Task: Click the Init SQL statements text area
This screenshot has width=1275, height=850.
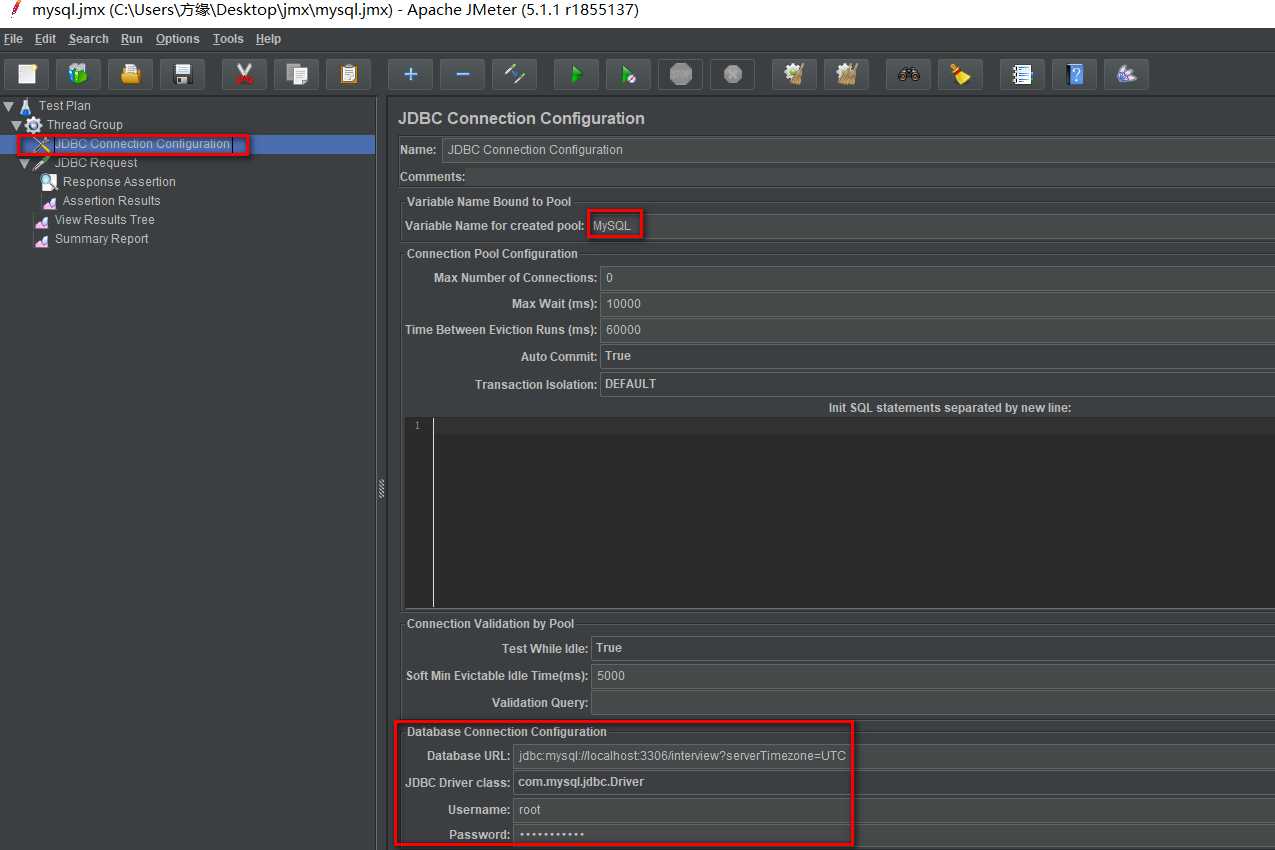Action: point(853,512)
